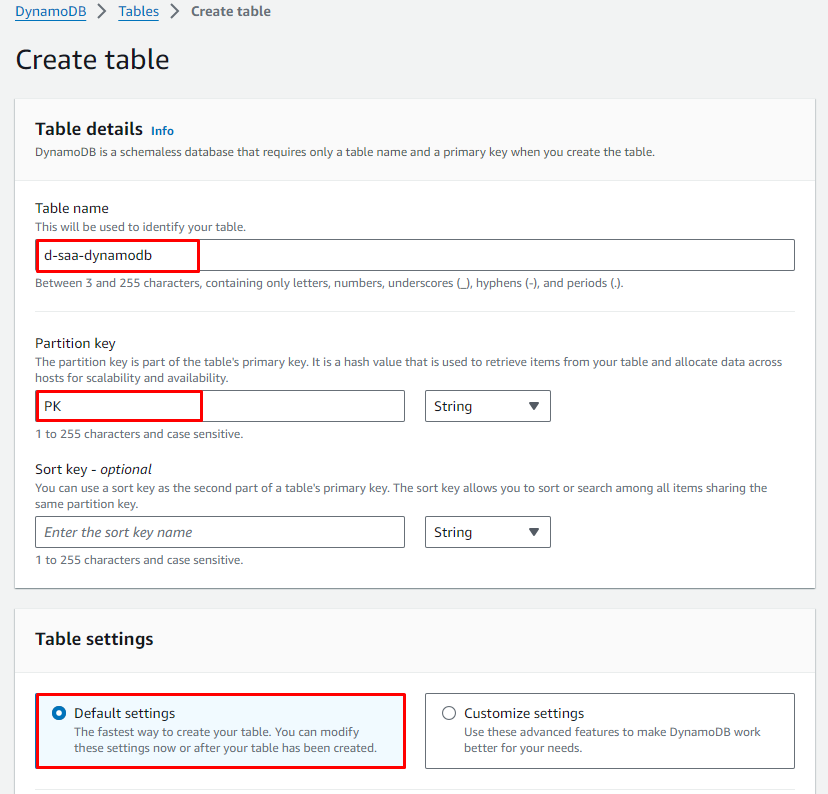This screenshot has height=794, width=828.
Task: Go to the Tables breadcrumb link
Action: 138,12
